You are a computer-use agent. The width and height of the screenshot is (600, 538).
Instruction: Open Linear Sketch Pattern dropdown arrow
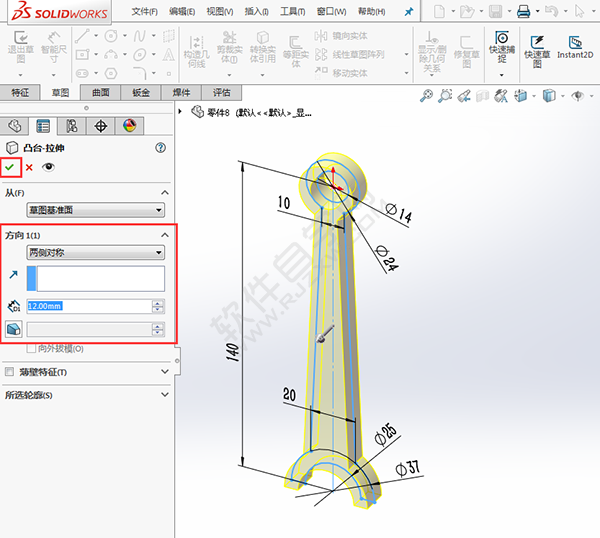point(406,54)
